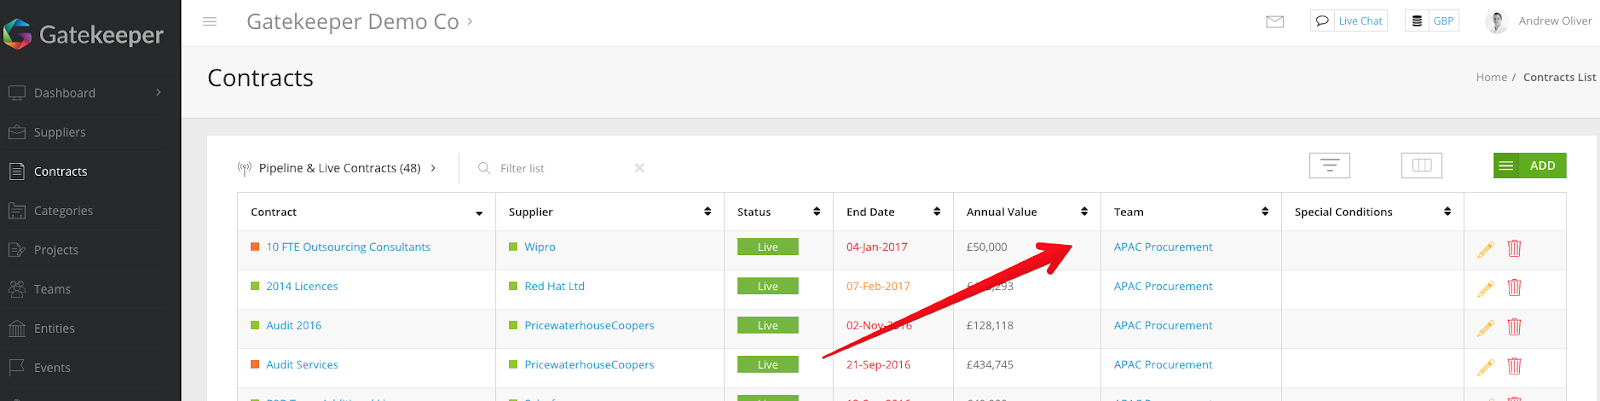Open APAC Procurement team in Audit Services row
This screenshot has height=401, width=1600.
[1163, 365]
